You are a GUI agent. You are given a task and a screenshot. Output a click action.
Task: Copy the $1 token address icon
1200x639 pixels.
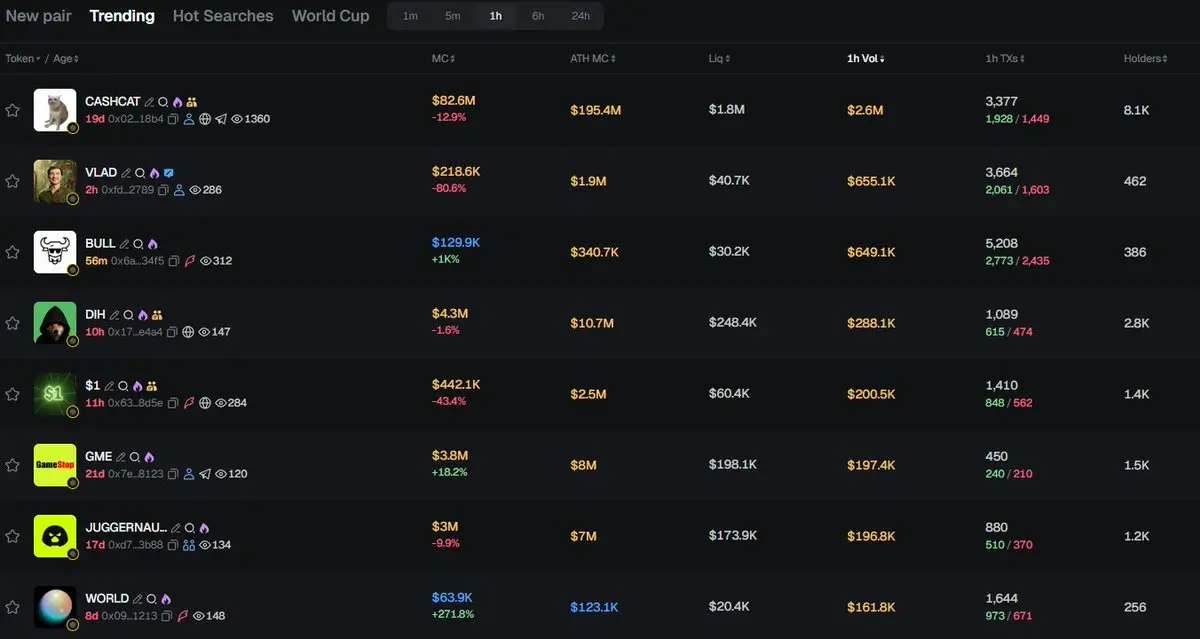173,403
